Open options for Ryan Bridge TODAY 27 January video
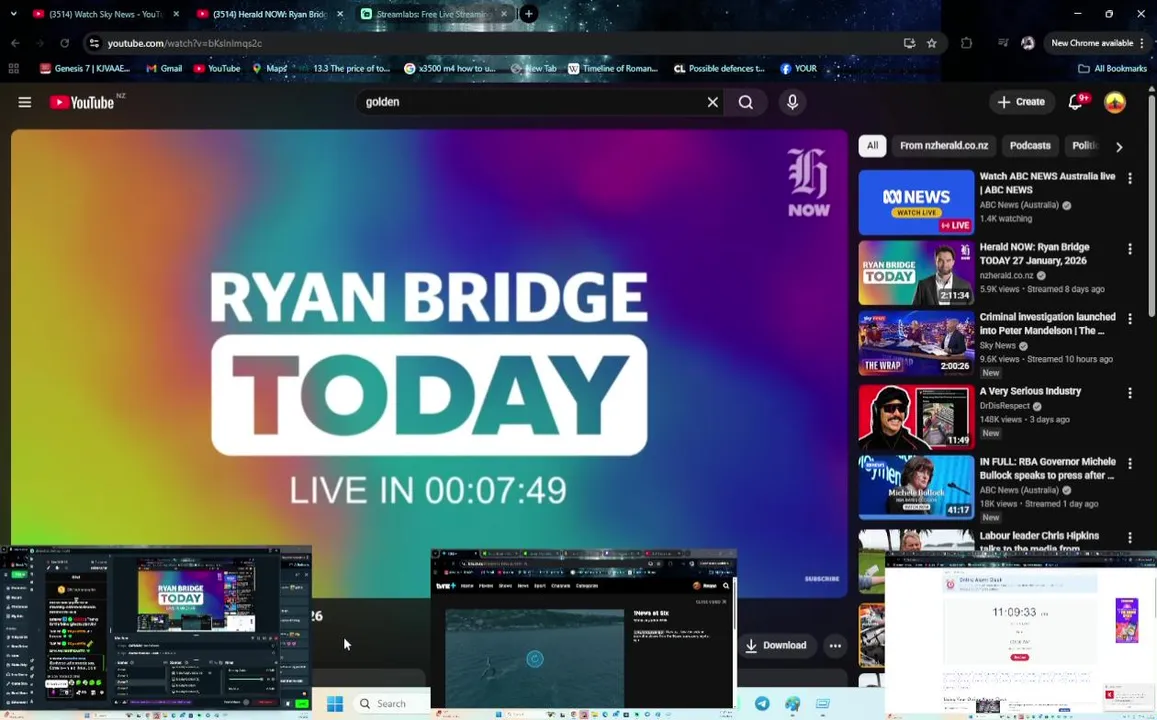Image resolution: width=1157 pixels, height=720 pixels. (x=1130, y=249)
